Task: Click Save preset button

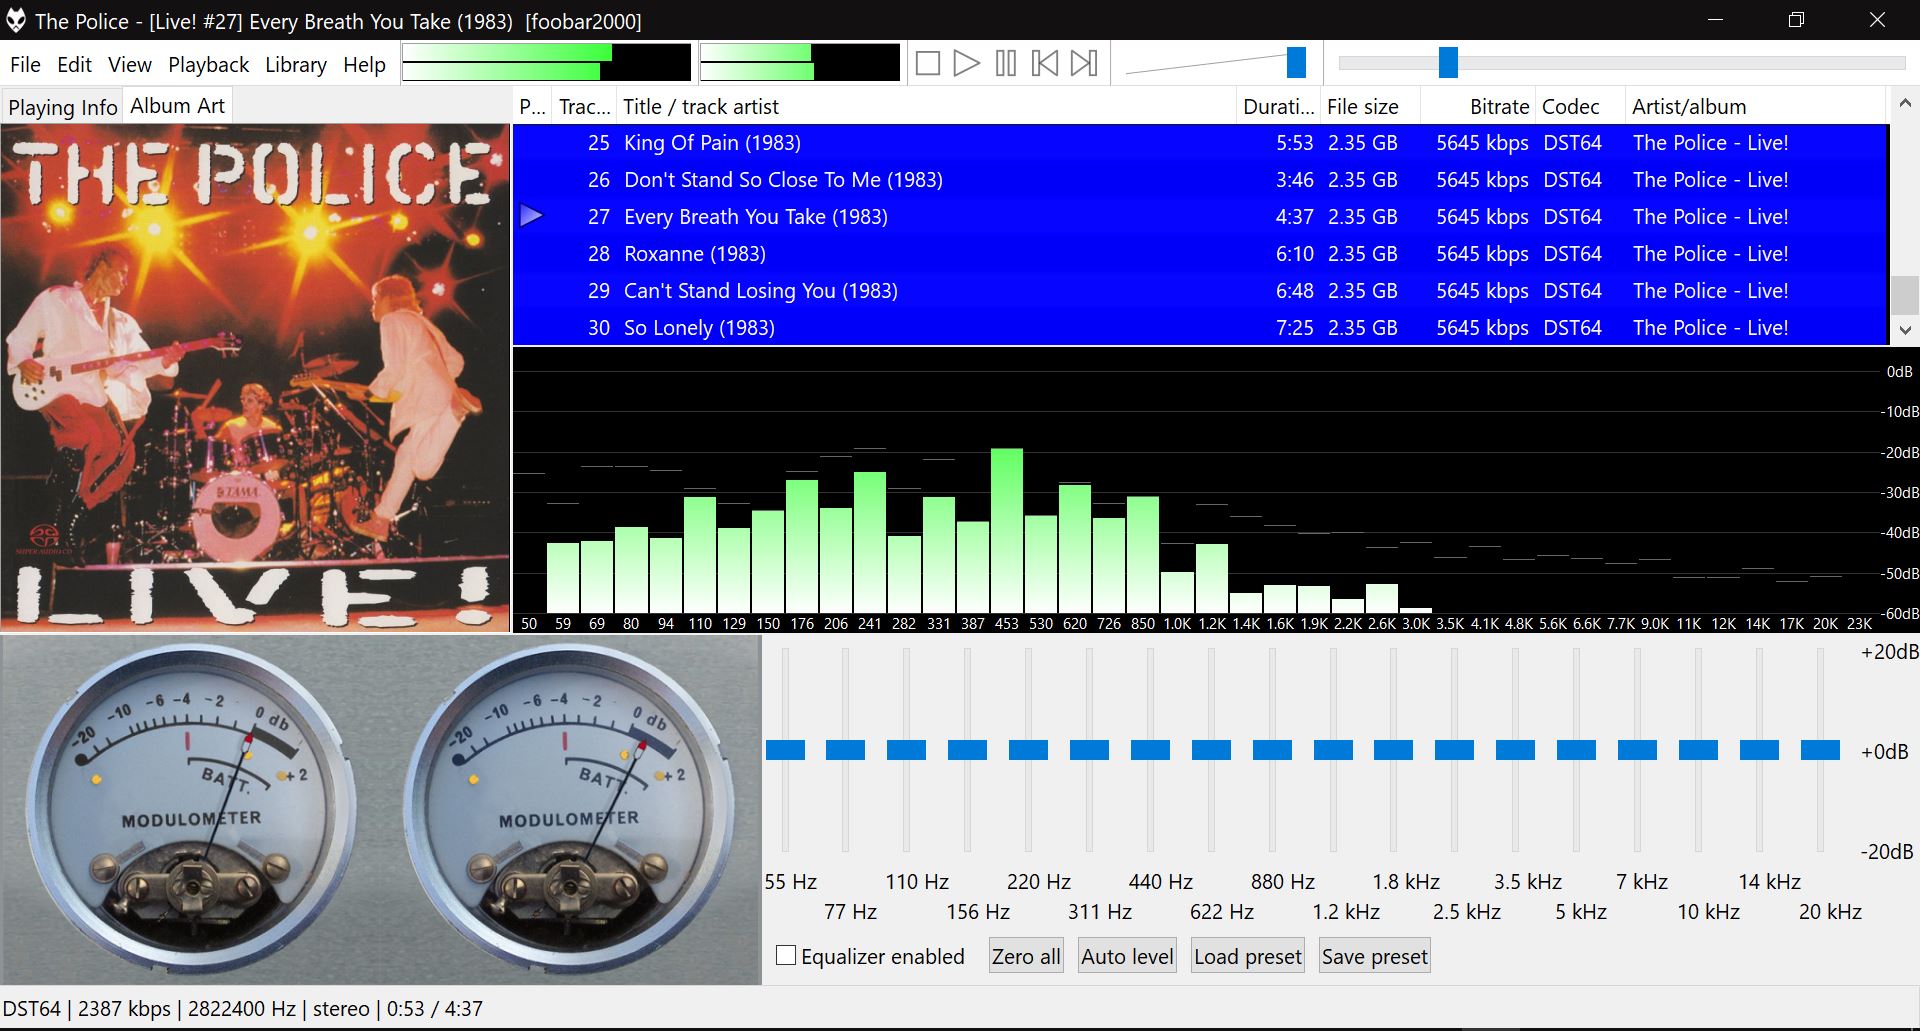Action: click(1375, 957)
